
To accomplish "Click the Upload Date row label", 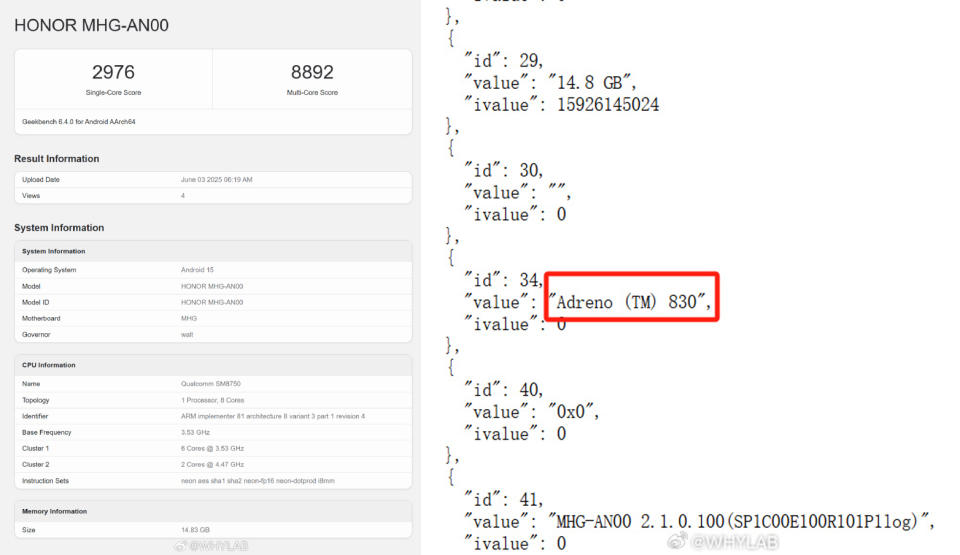I will (x=41, y=179).
